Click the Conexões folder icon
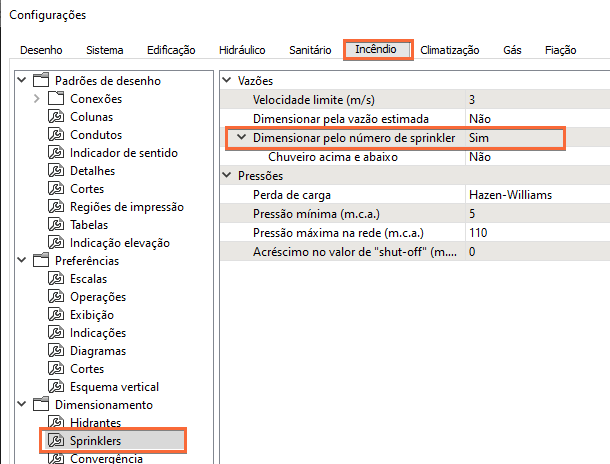This screenshot has width=610, height=464. (x=56, y=99)
